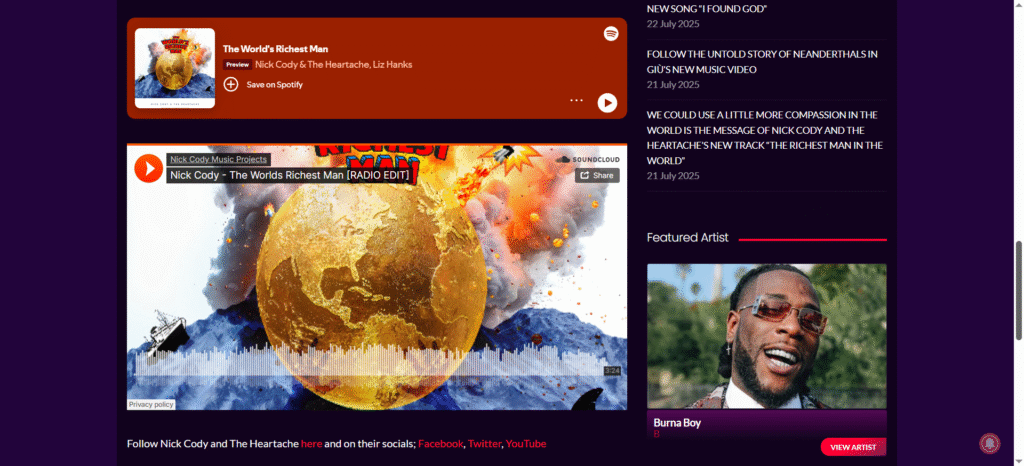Open the Burna Boy featured artist photo
1024x466 pixels.
(766, 335)
